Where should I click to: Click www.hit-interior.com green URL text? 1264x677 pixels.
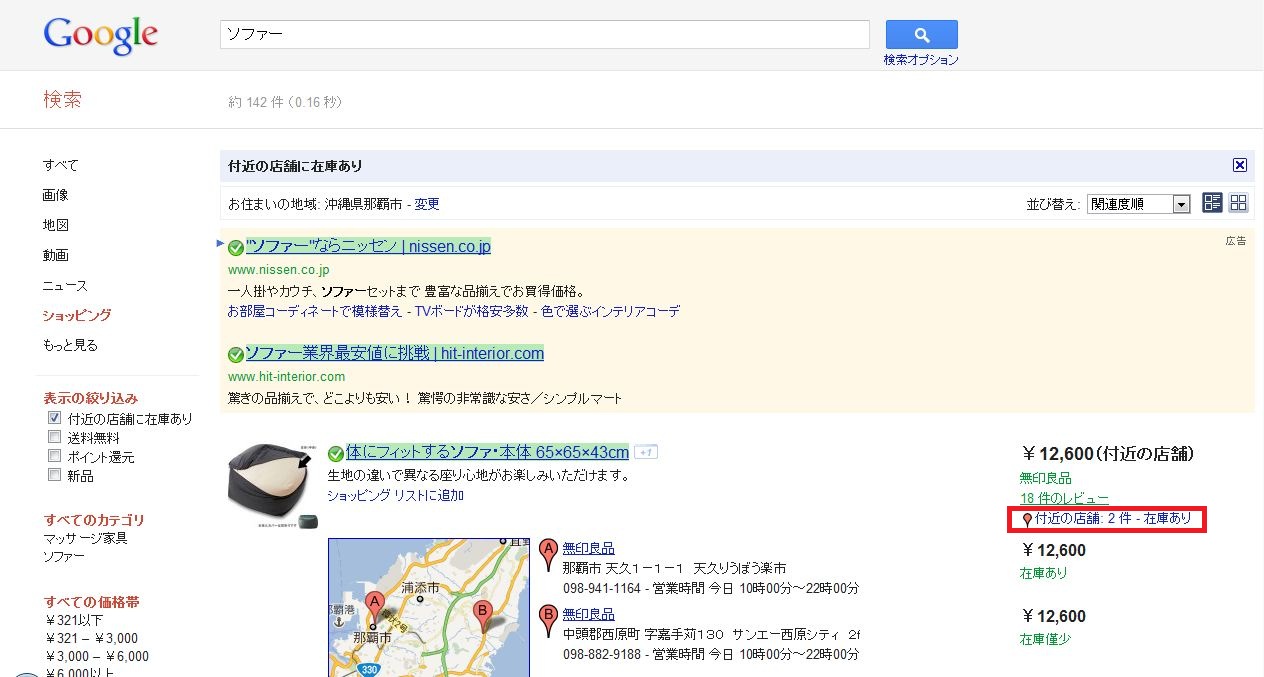click(287, 377)
